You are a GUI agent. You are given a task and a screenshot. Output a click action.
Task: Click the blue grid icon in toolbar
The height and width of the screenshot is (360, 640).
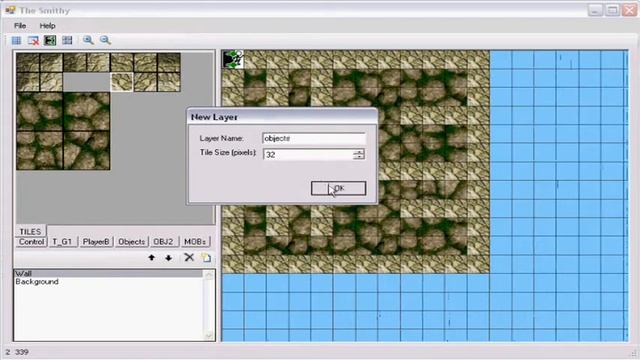[16, 40]
